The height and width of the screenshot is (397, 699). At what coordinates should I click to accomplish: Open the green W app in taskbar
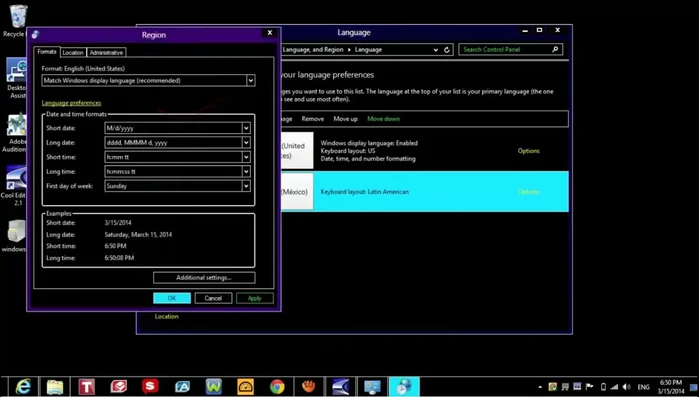click(x=214, y=386)
